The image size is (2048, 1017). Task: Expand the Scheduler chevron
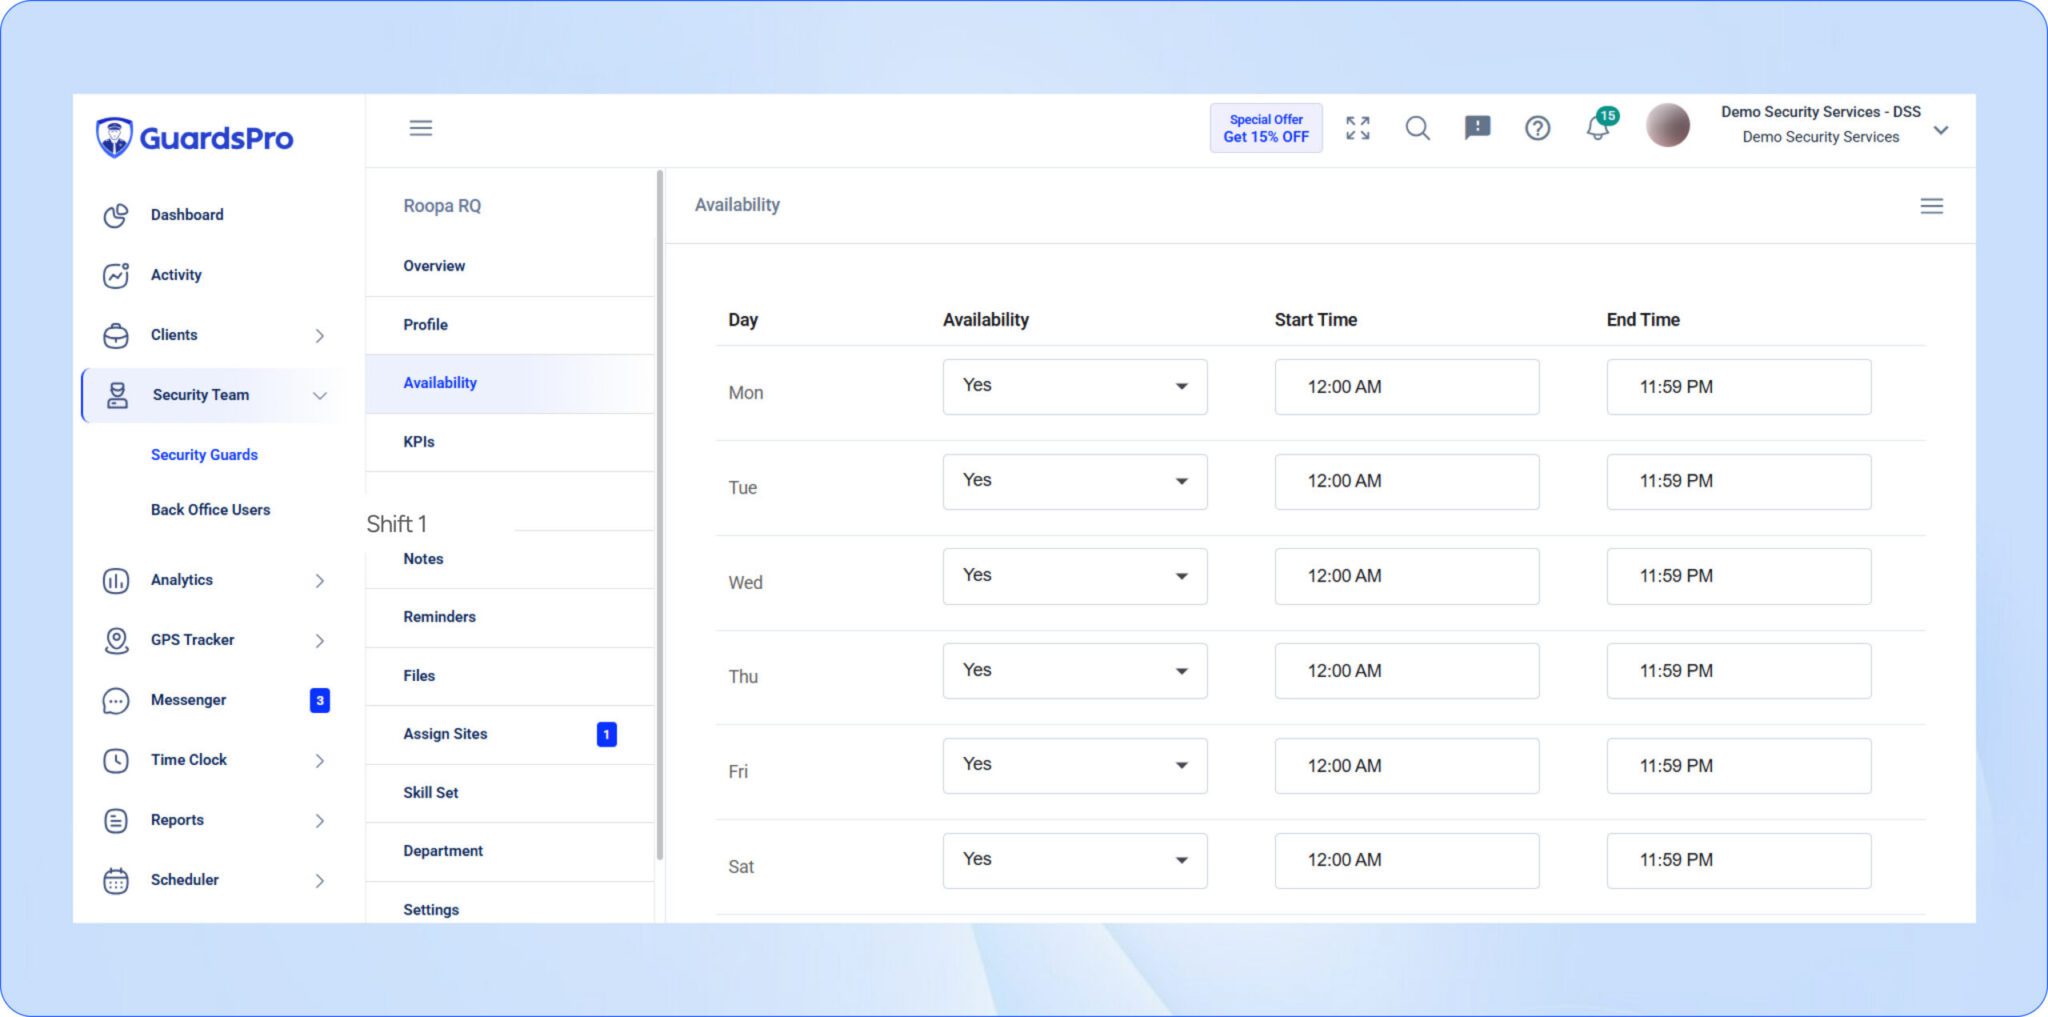click(320, 881)
